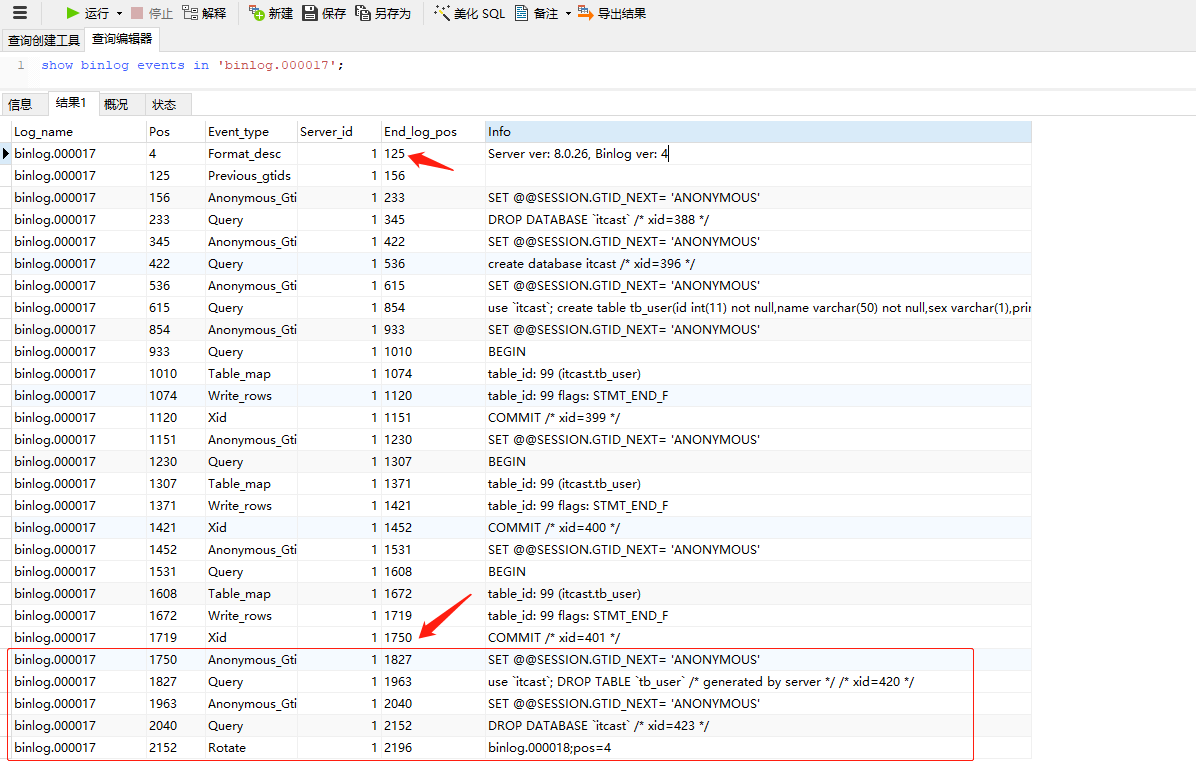Expand the Run dropdown arrow

119,14
